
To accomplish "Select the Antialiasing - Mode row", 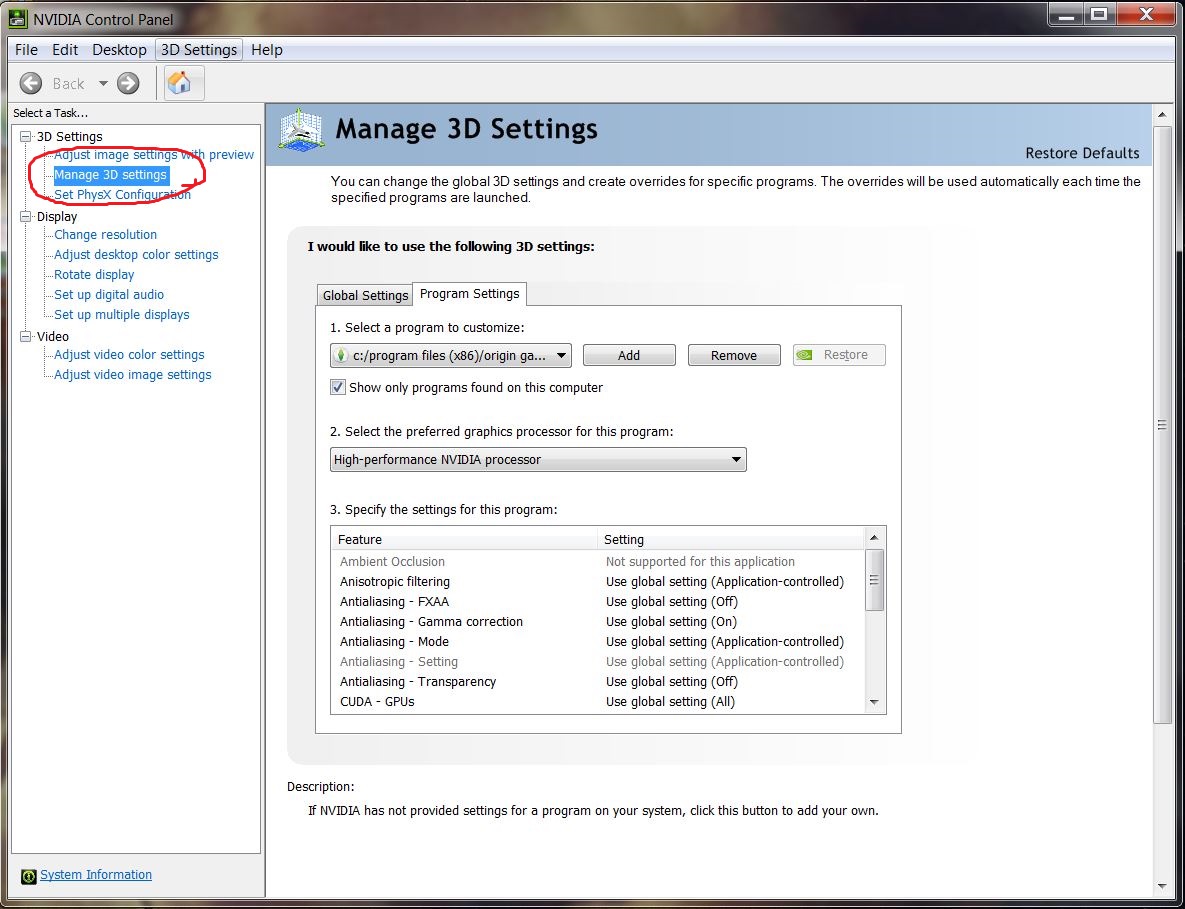I will click(597, 642).
